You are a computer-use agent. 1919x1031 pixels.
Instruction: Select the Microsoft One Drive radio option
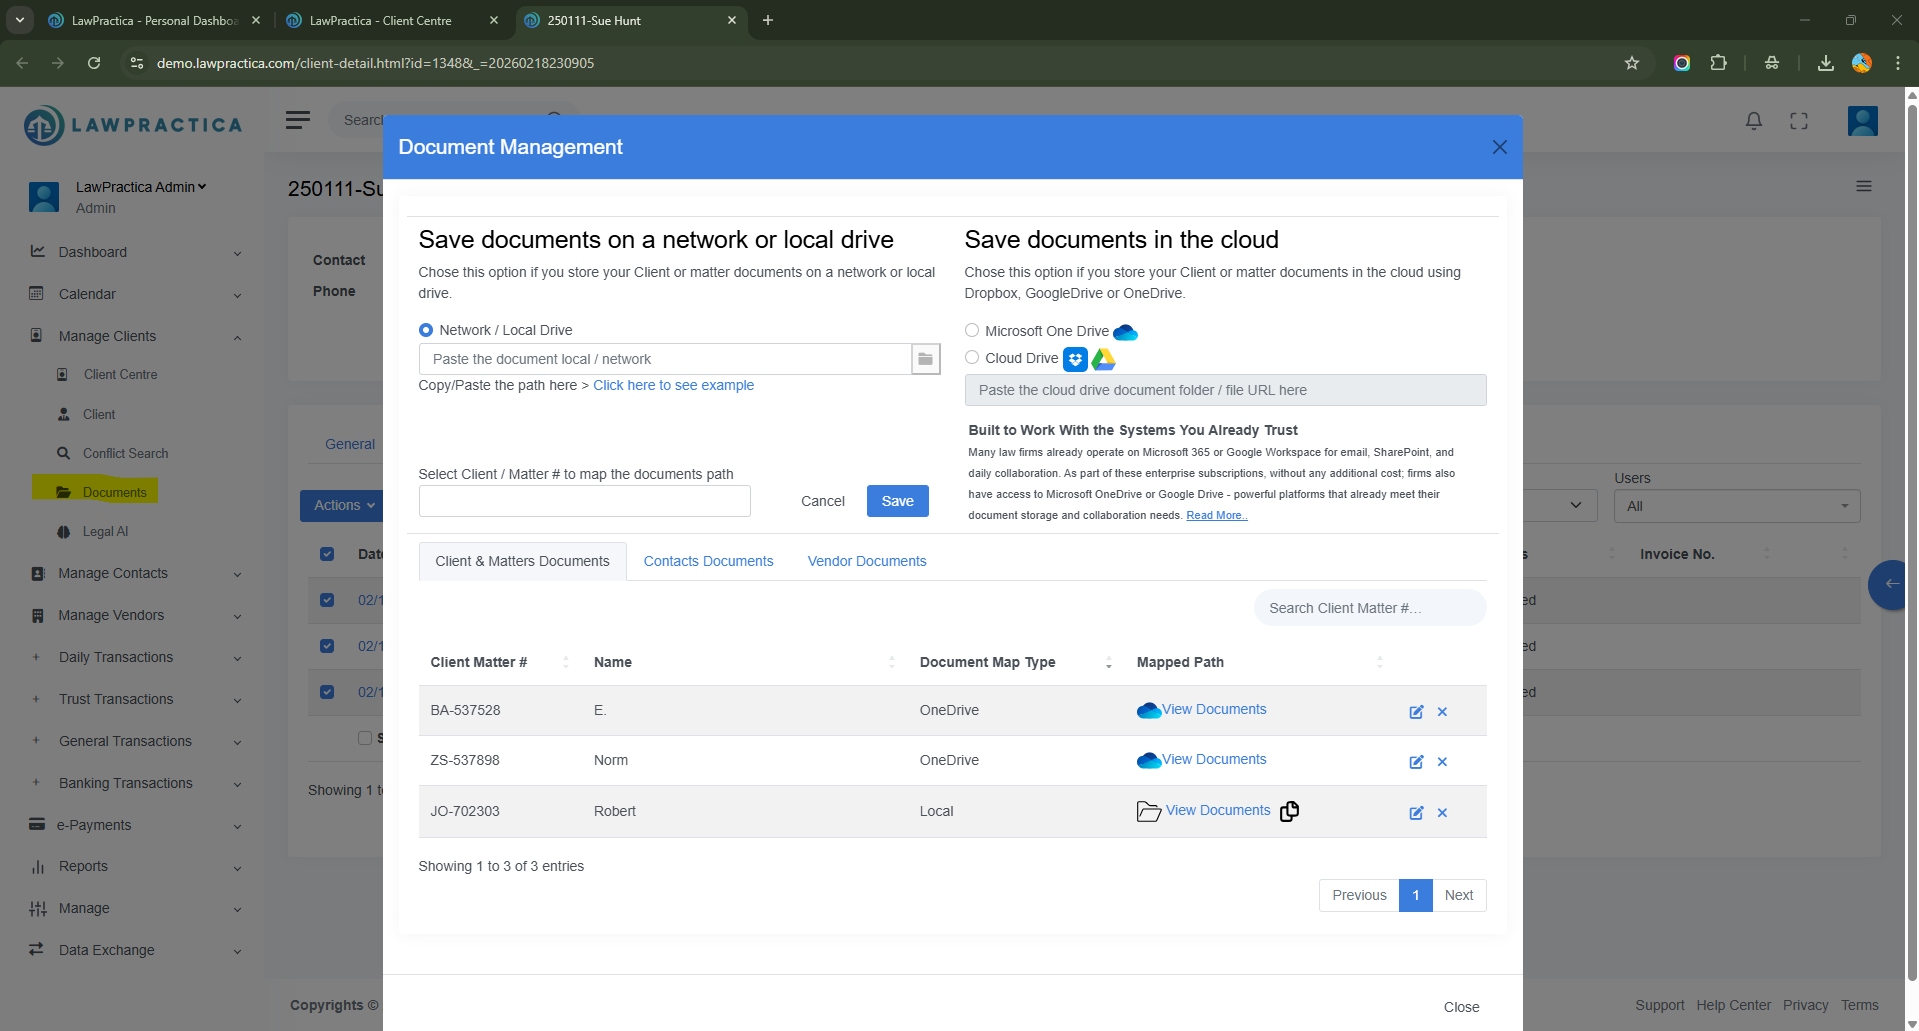point(972,331)
